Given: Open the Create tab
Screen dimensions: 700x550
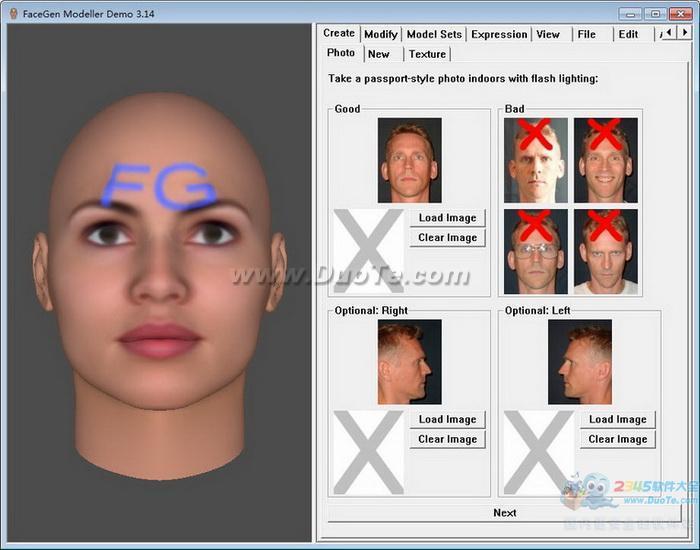Looking at the screenshot, I should [339, 33].
